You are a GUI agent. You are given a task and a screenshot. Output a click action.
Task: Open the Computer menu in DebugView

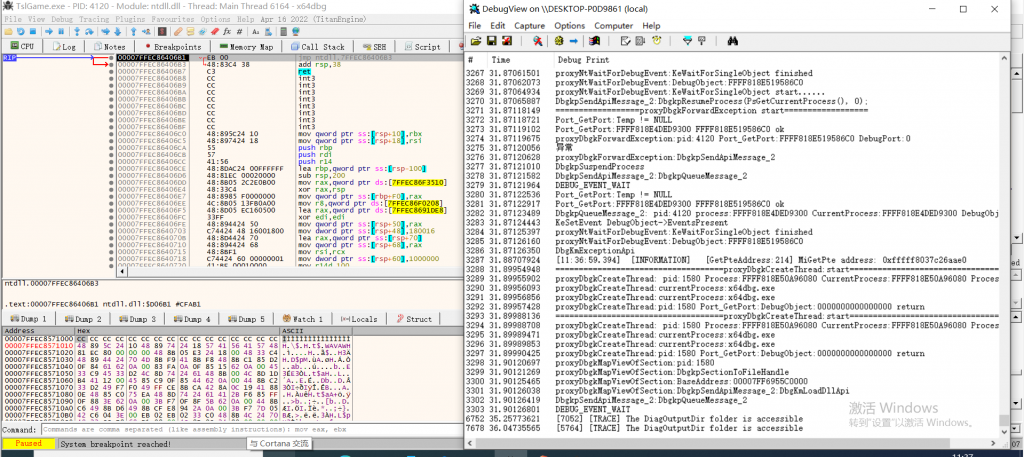(x=614, y=25)
